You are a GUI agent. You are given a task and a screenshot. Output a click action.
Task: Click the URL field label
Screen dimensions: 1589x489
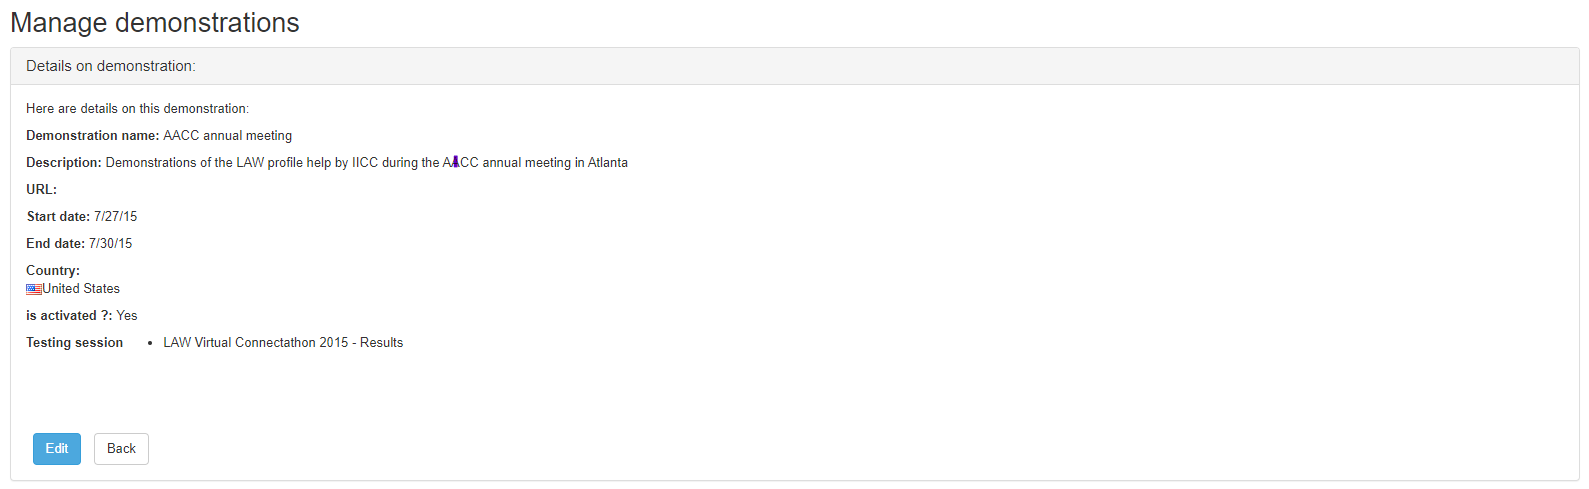point(41,190)
